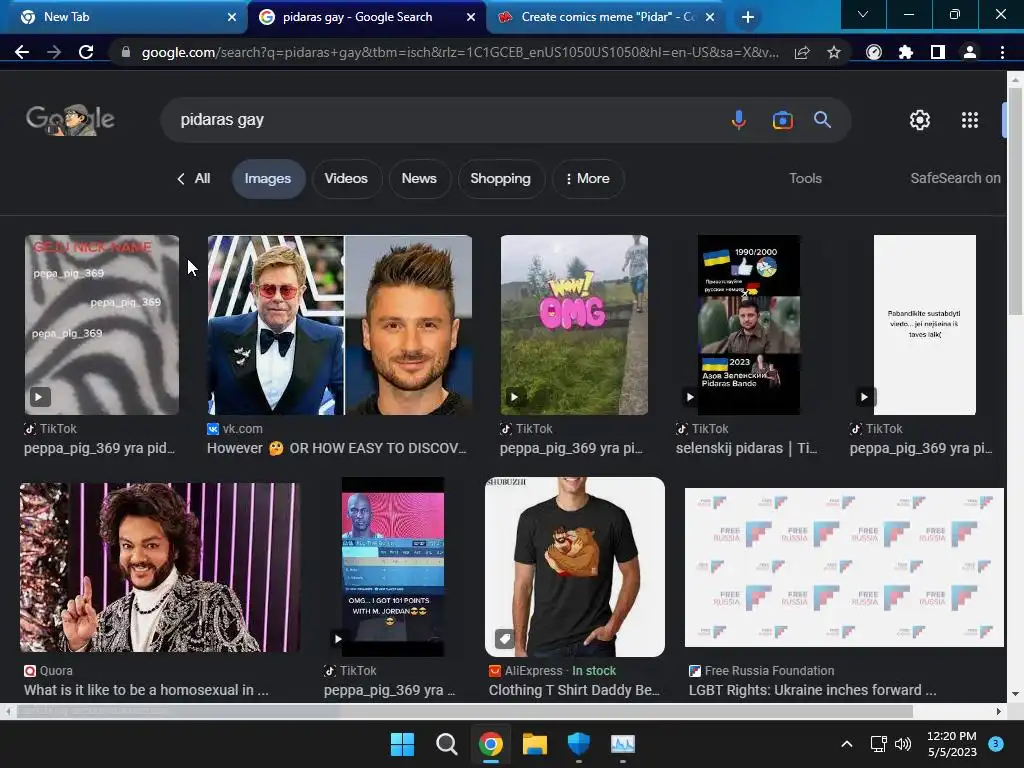The width and height of the screenshot is (1024, 768).
Task: Click the Google doodle logo
Action: (71, 120)
